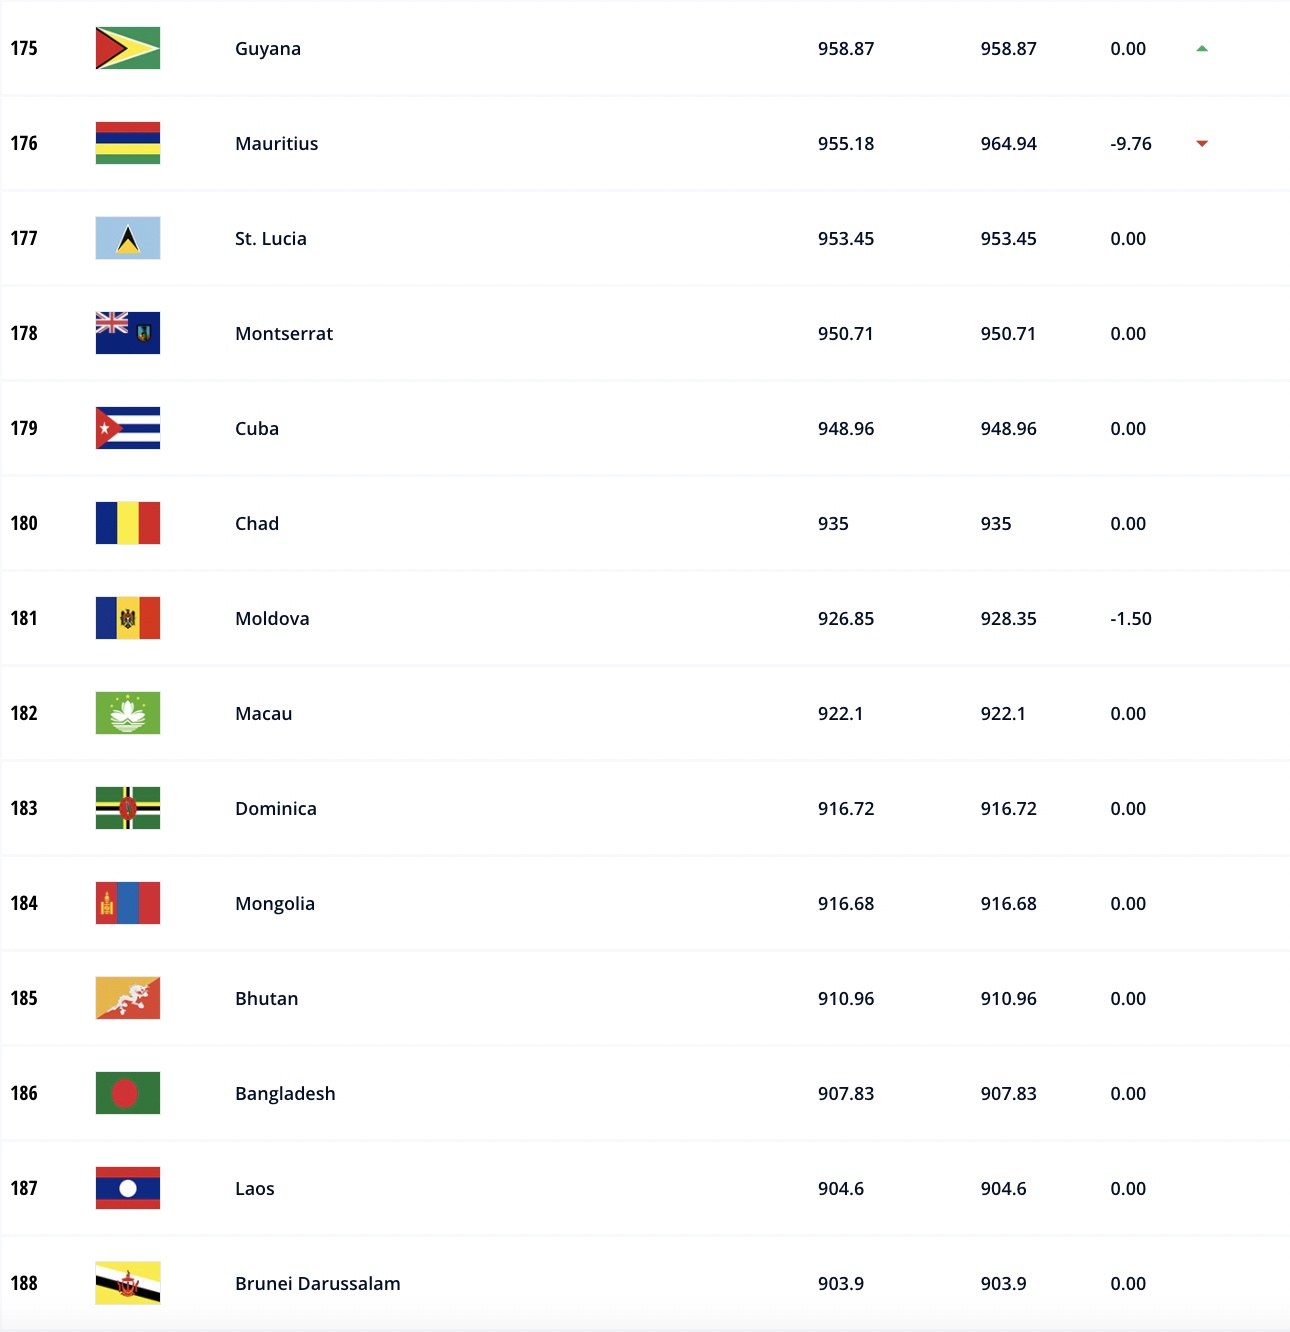Select rank 181 row number
Image resolution: width=1290 pixels, height=1332 pixels.
24,618
